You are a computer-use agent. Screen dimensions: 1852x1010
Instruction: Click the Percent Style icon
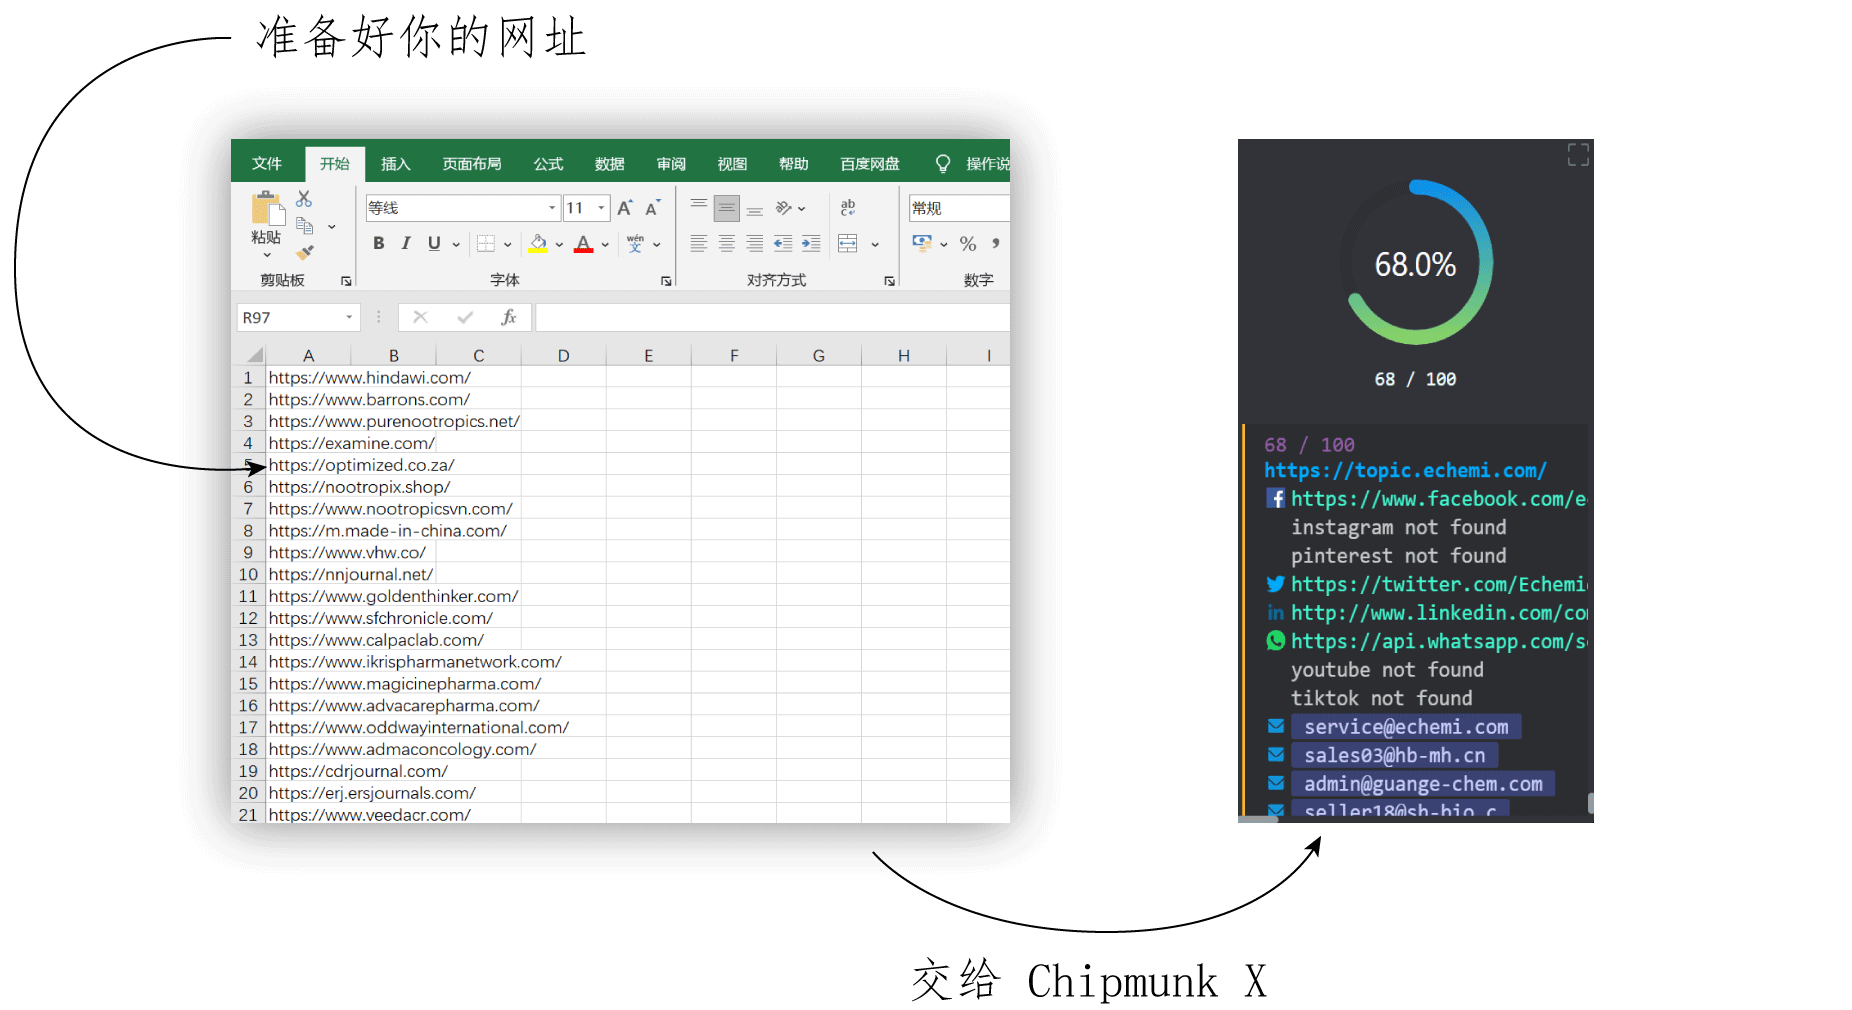967,243
